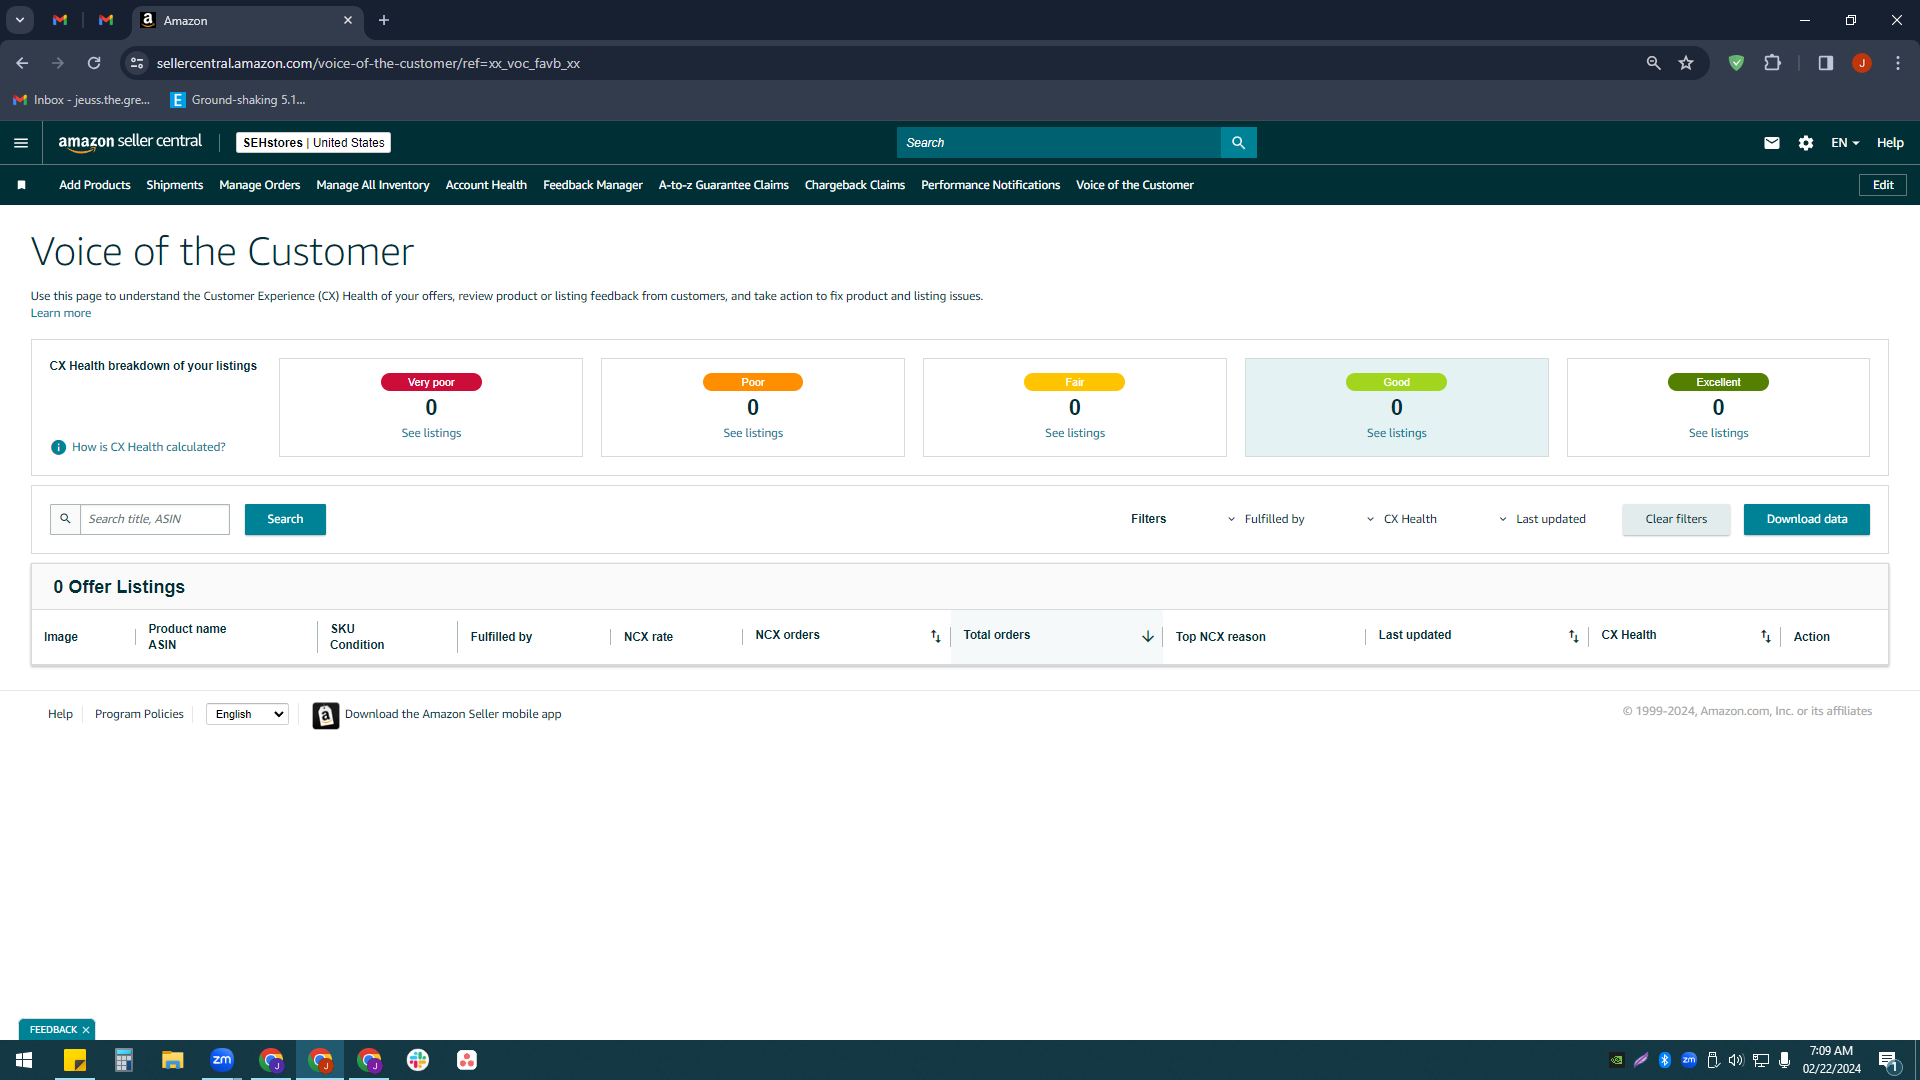Click the Amazon Seller mobile app icon
The width and height of the screenshot is (1920, 1080).
point(325,715)
